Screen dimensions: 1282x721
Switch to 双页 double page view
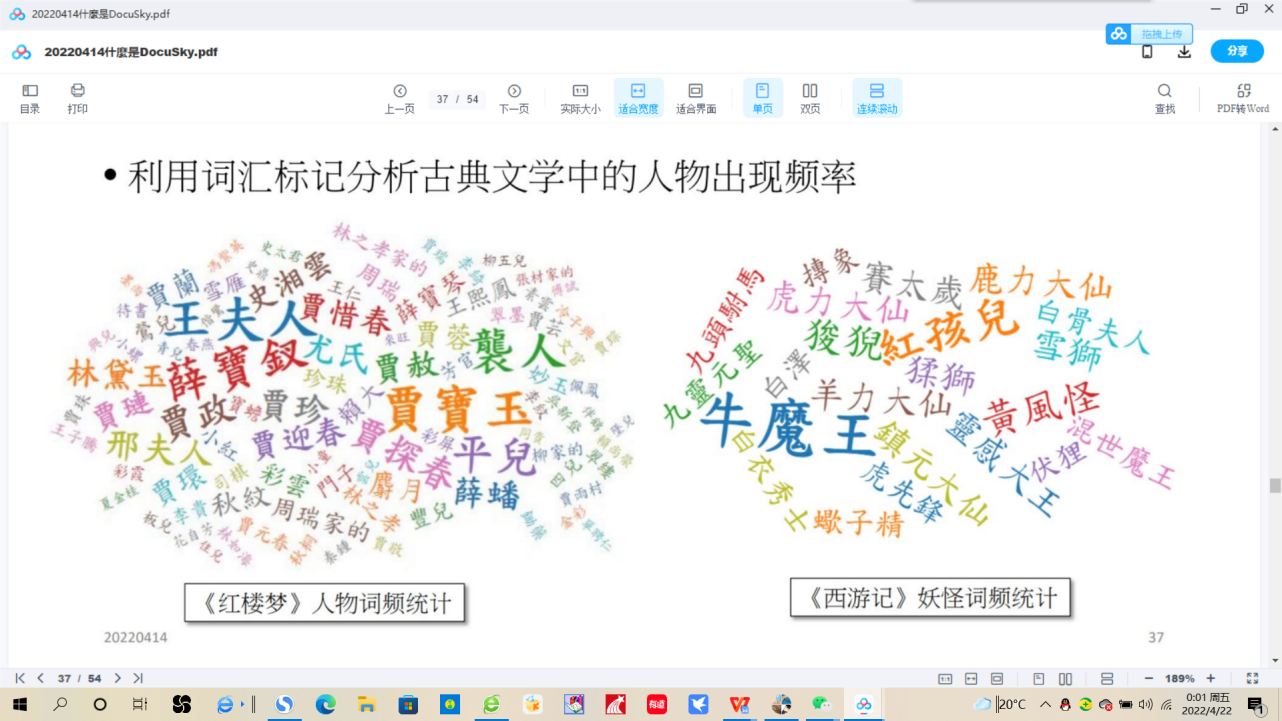[x=810, y=98]
